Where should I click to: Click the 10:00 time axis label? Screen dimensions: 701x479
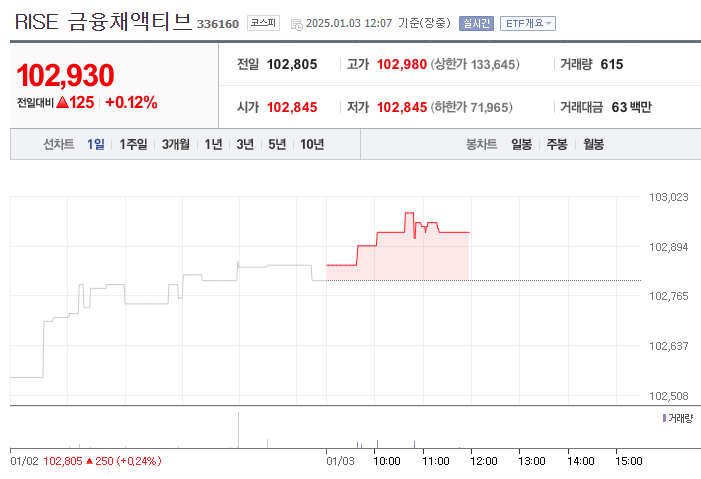pos(387,461)
